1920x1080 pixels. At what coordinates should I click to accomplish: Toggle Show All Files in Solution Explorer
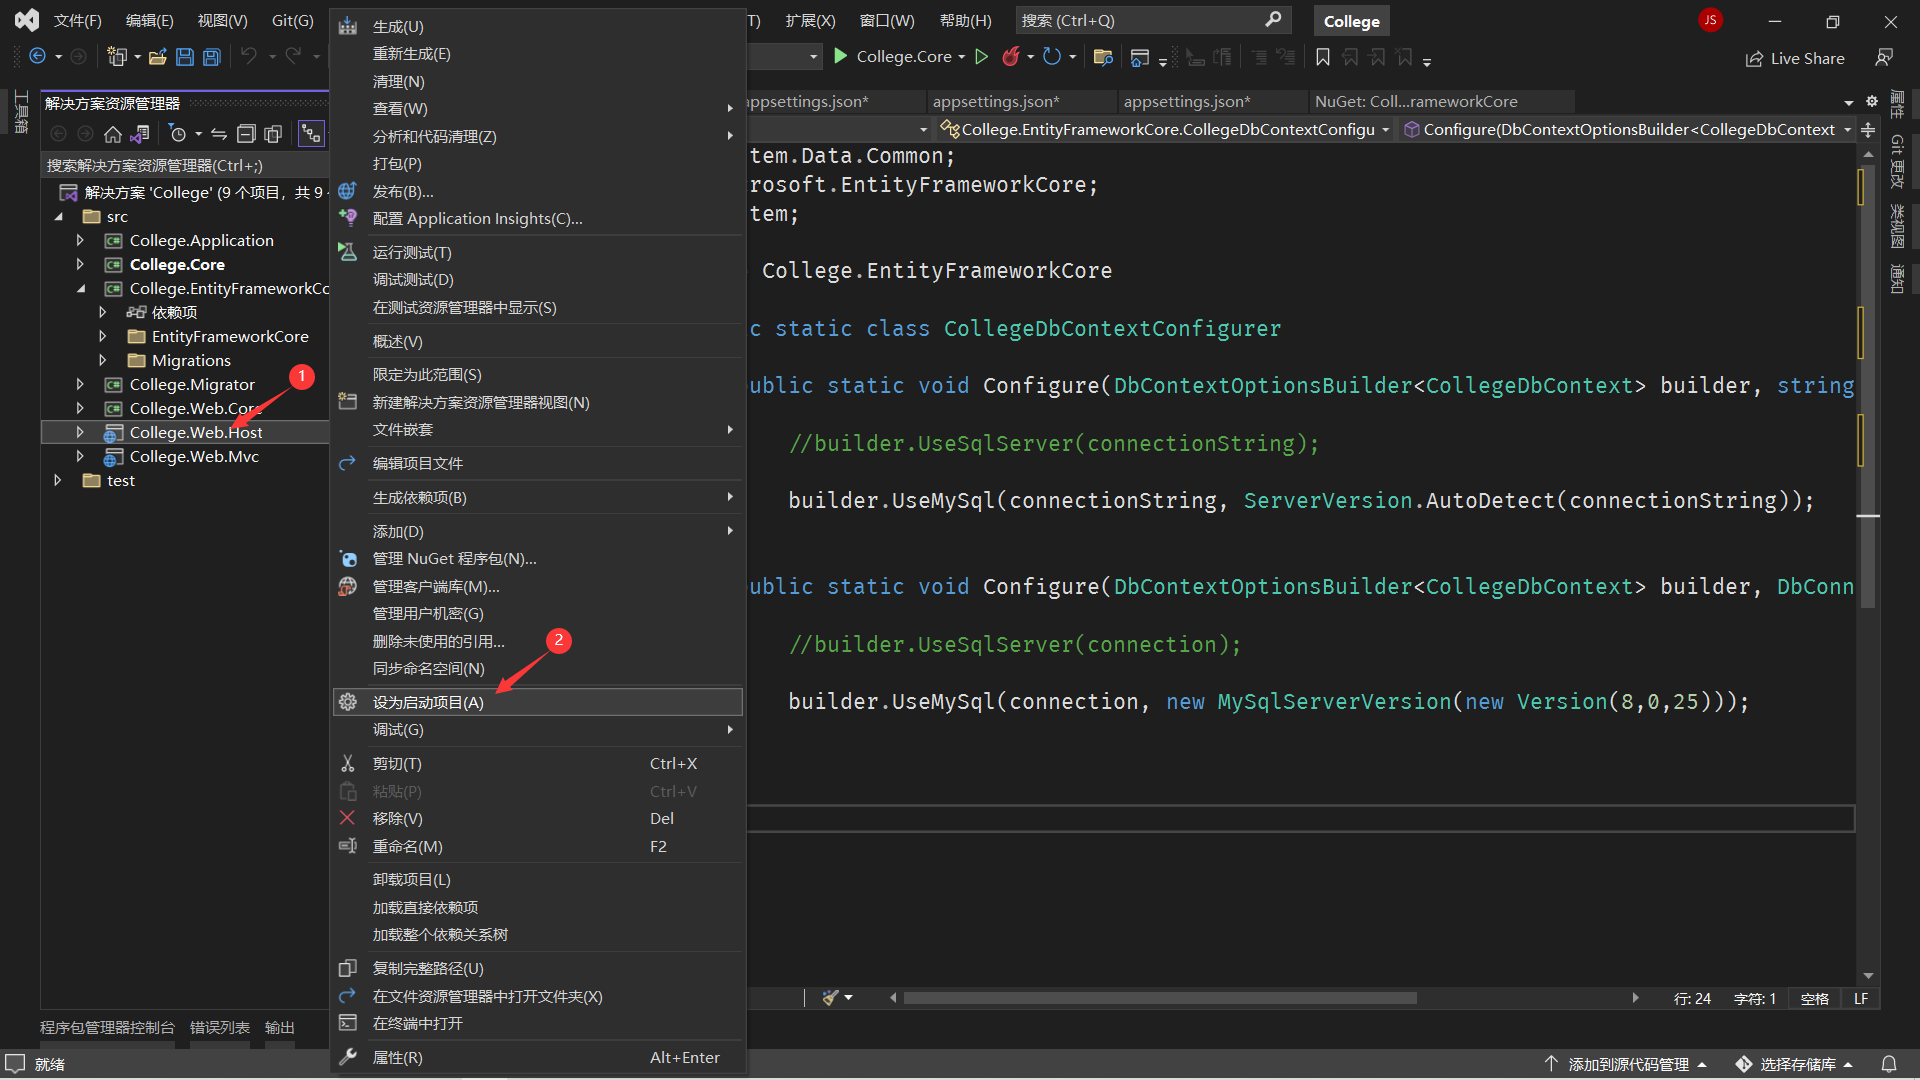coord(273,134)
